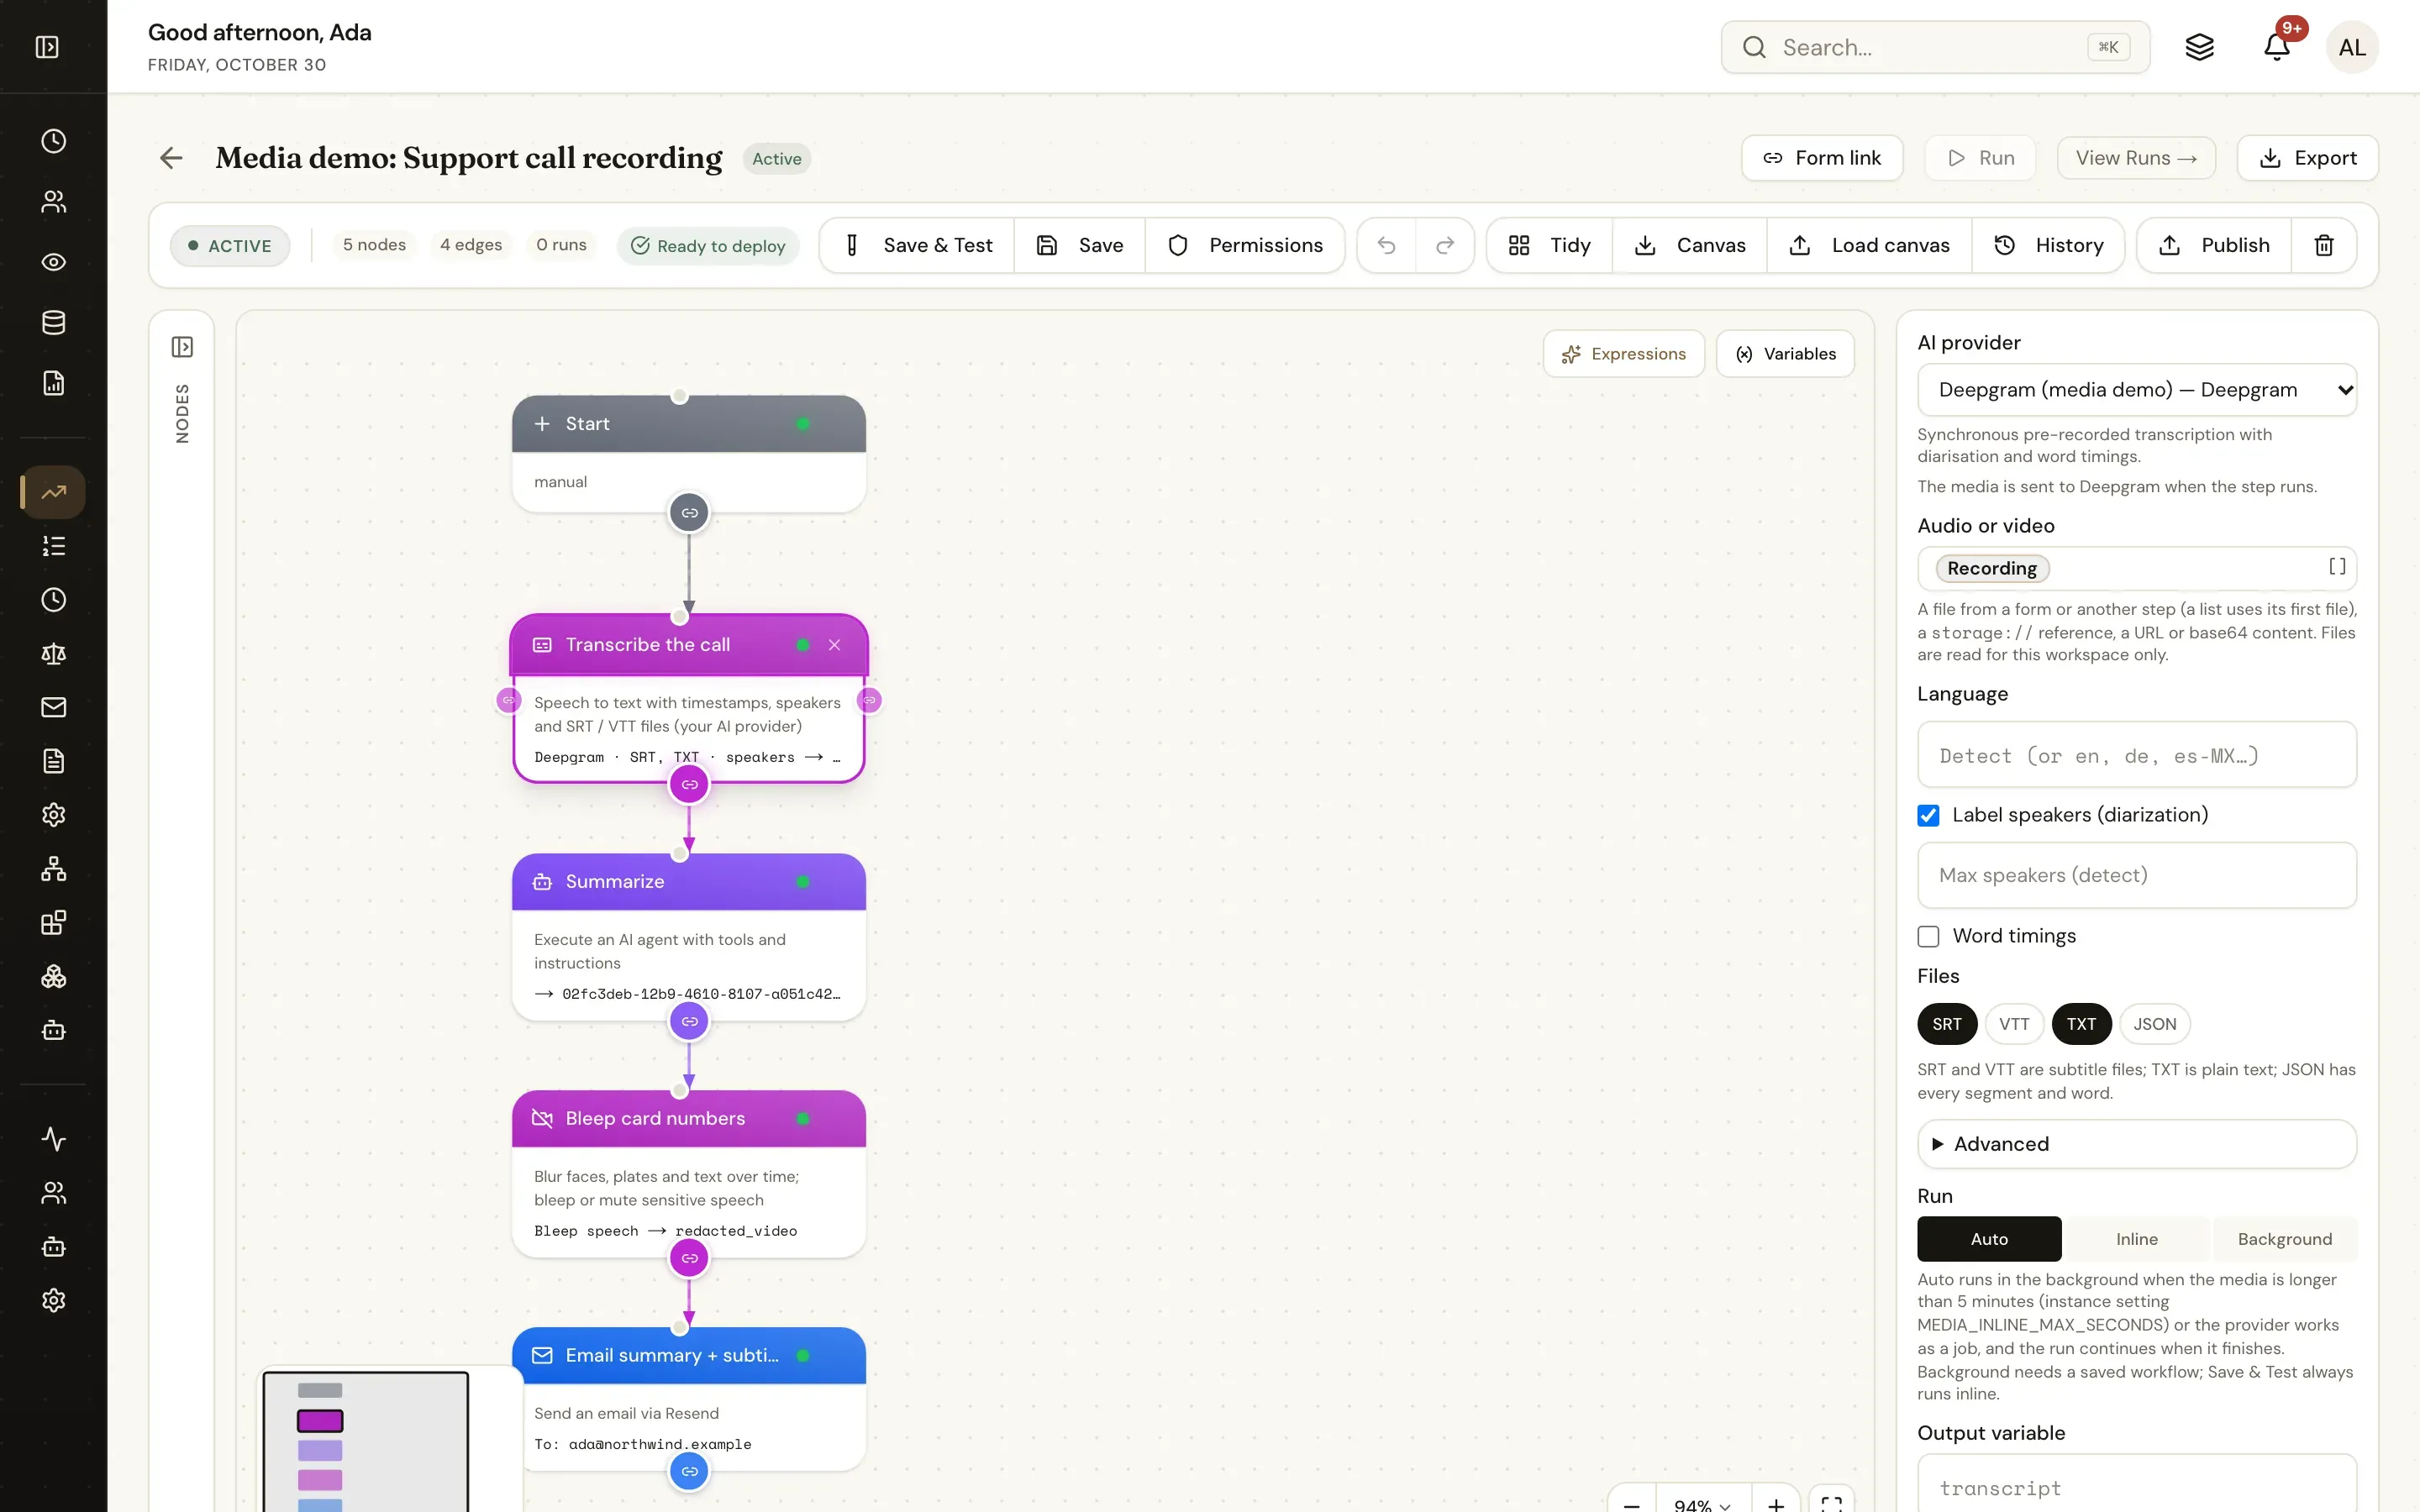Open the eye icon in sidebar
Viewport: 2420px width, 1512px height.
coord(54,262)
